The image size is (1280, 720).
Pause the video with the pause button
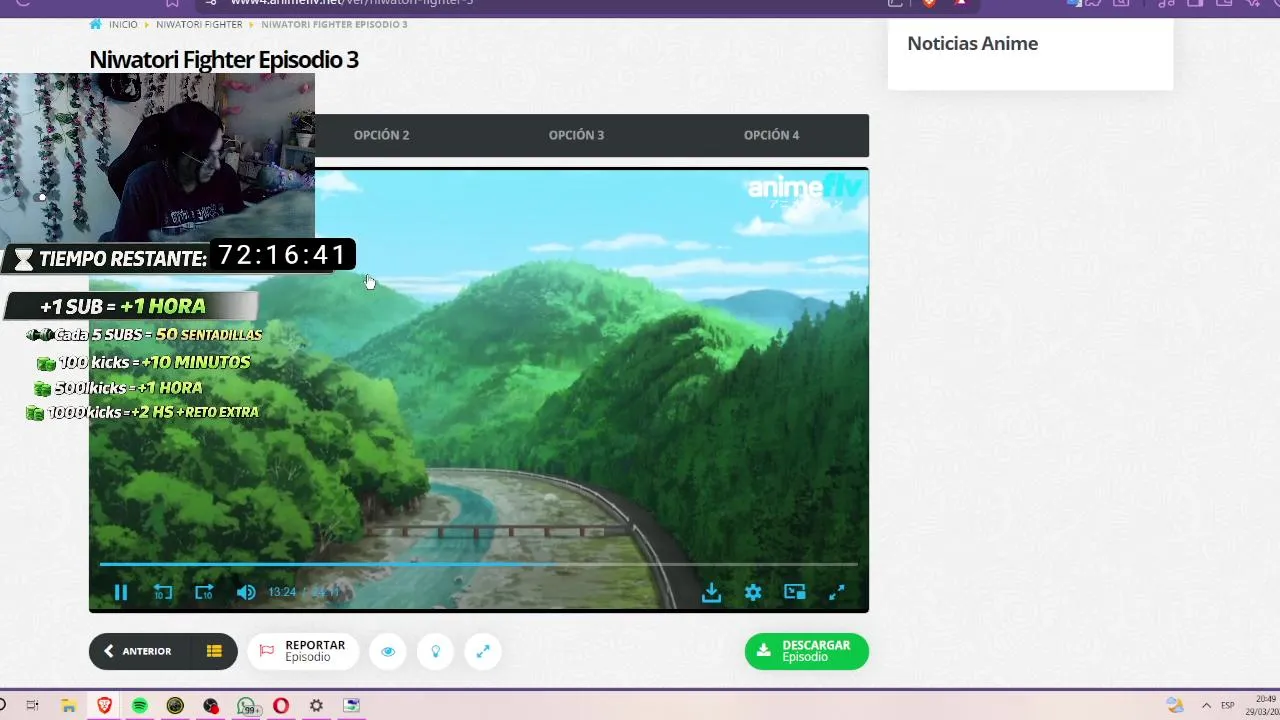tap(121, 592)
